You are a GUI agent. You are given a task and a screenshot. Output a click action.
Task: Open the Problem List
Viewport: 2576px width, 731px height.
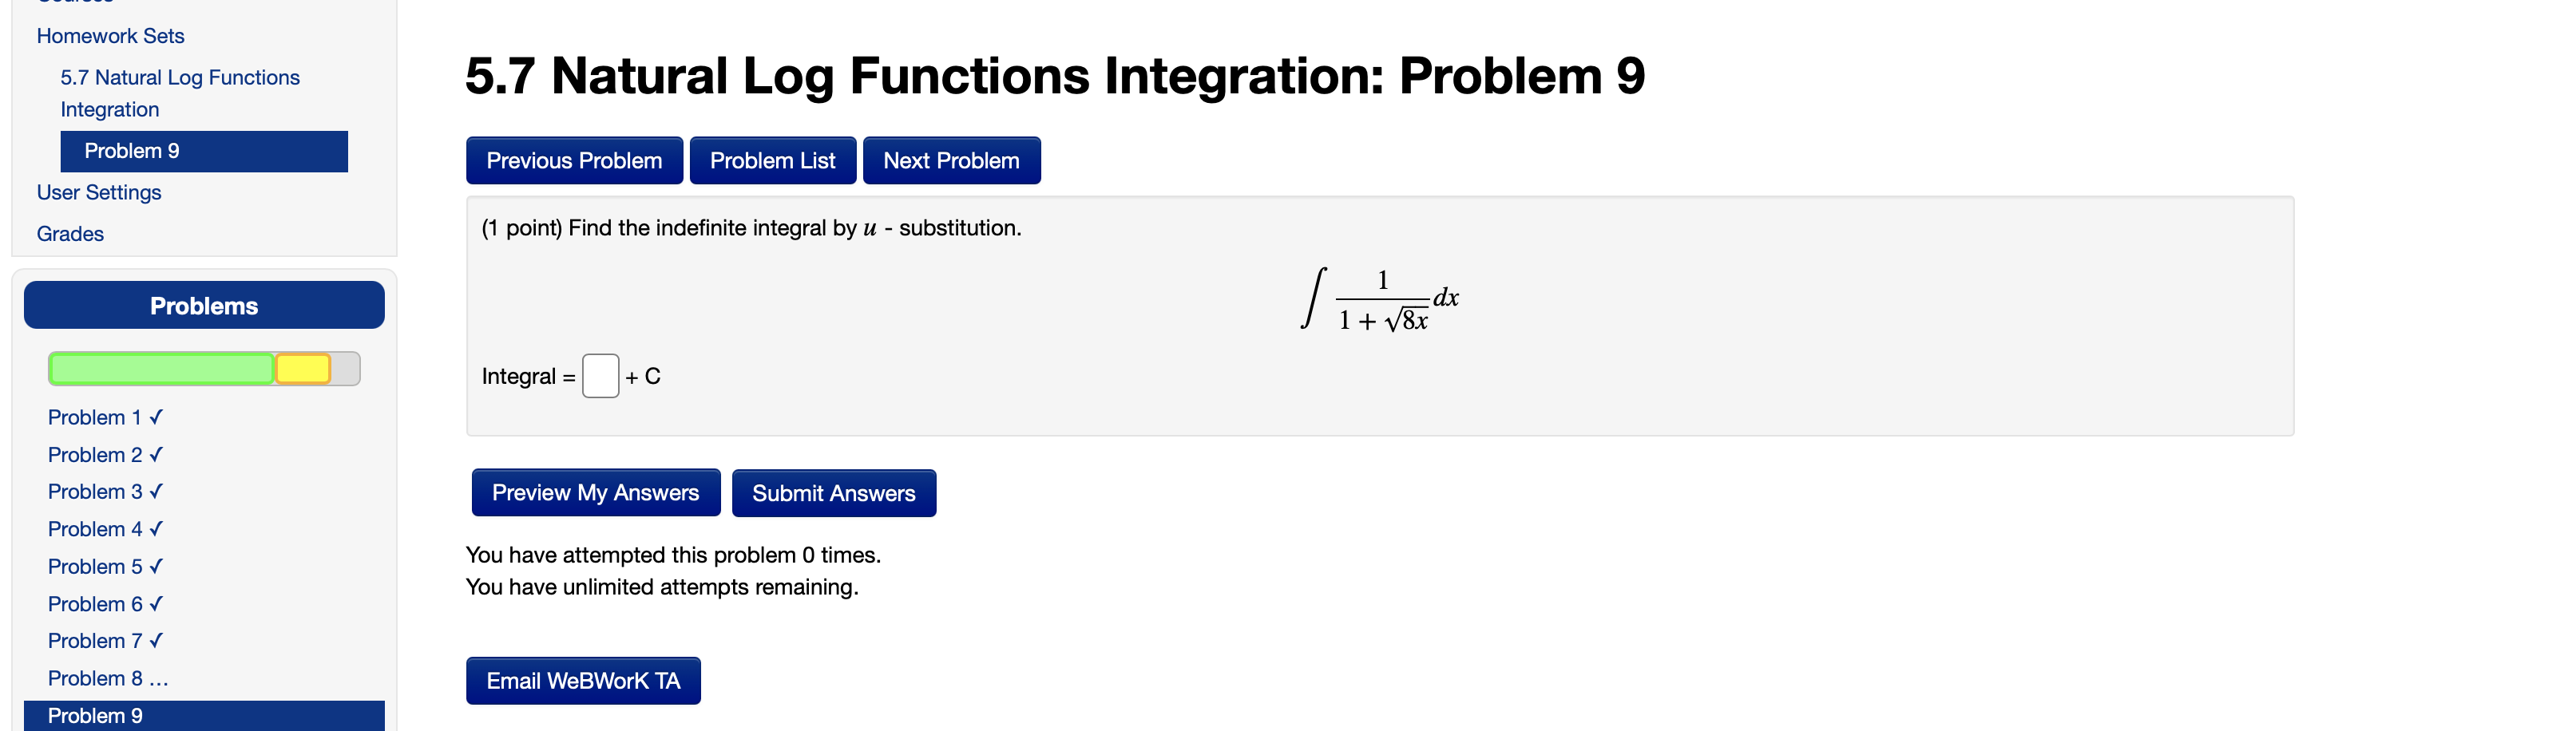click(x=772, y=160)
